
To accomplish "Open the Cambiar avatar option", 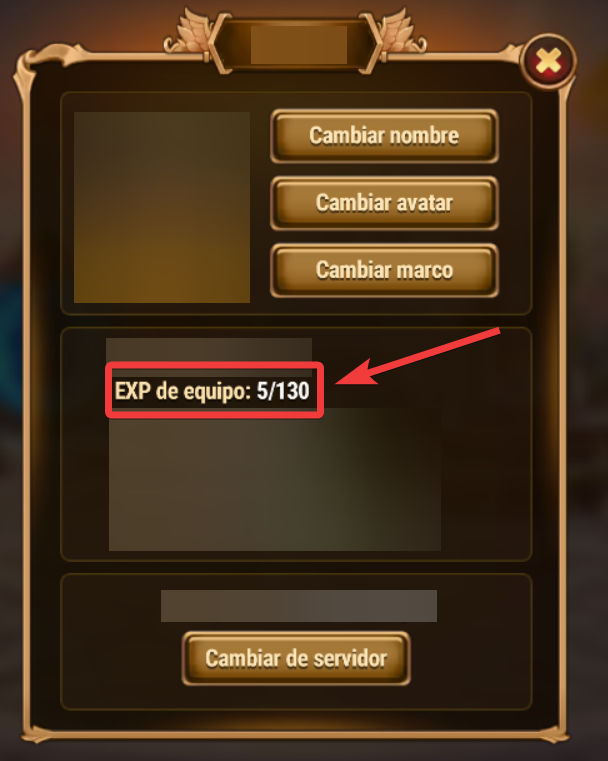I will point(384,203).
